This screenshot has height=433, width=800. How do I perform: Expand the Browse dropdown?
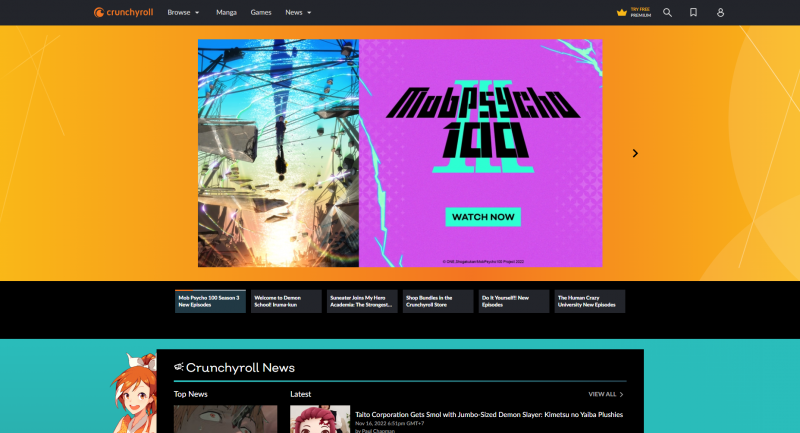pyautogui.click(x=183, y=12)
